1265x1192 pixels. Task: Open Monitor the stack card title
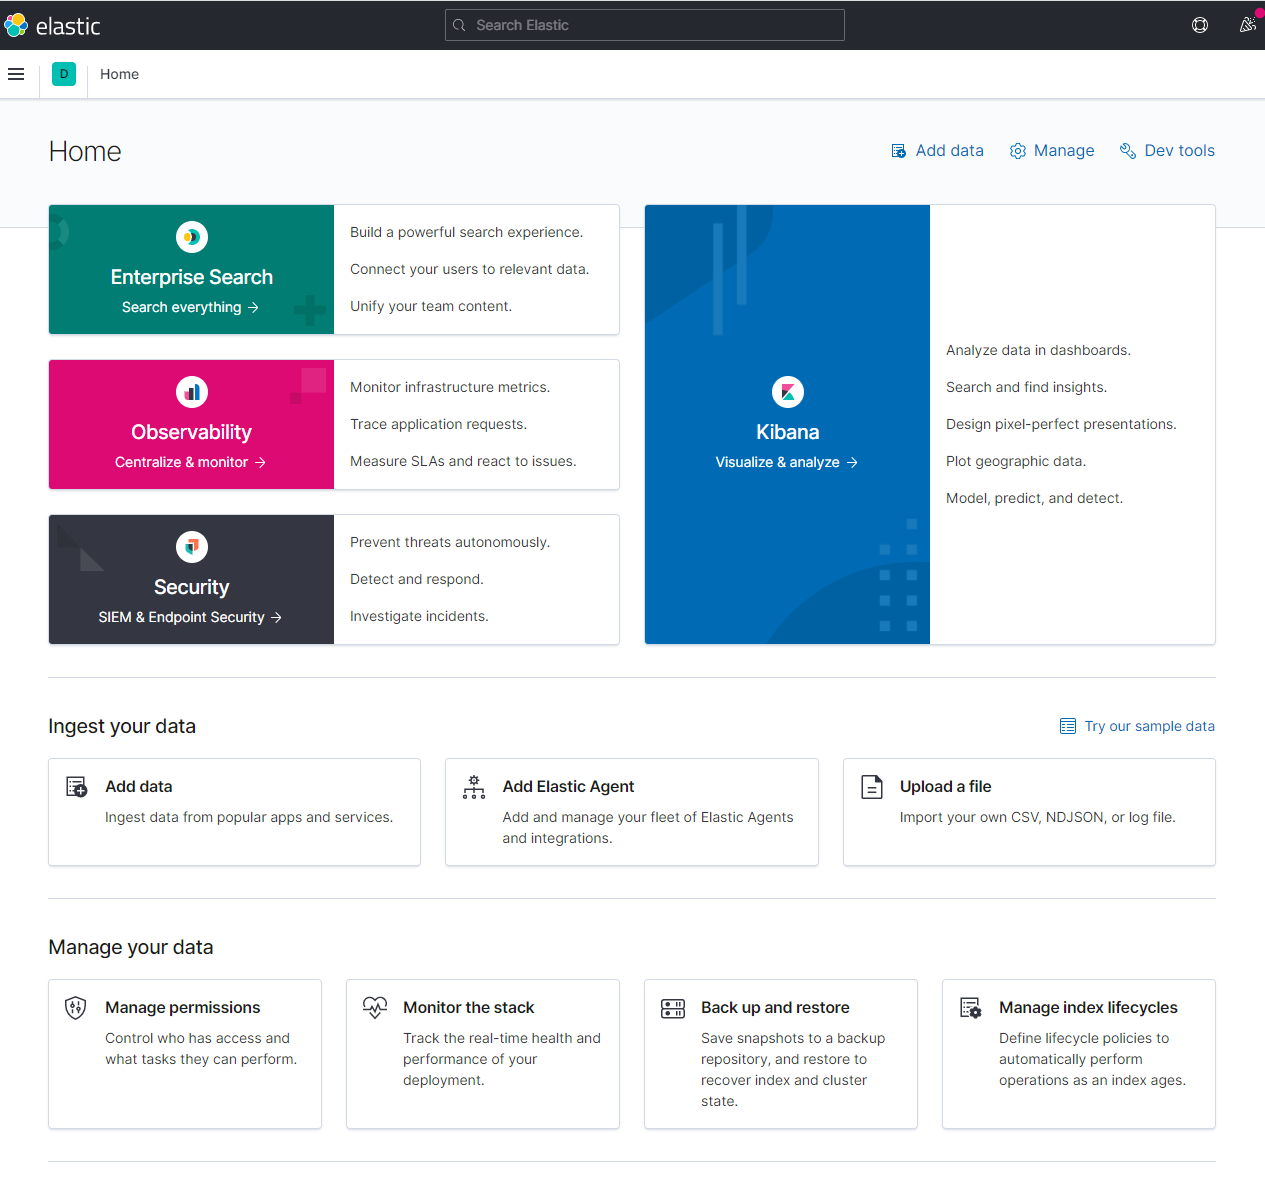(469, 1008)
